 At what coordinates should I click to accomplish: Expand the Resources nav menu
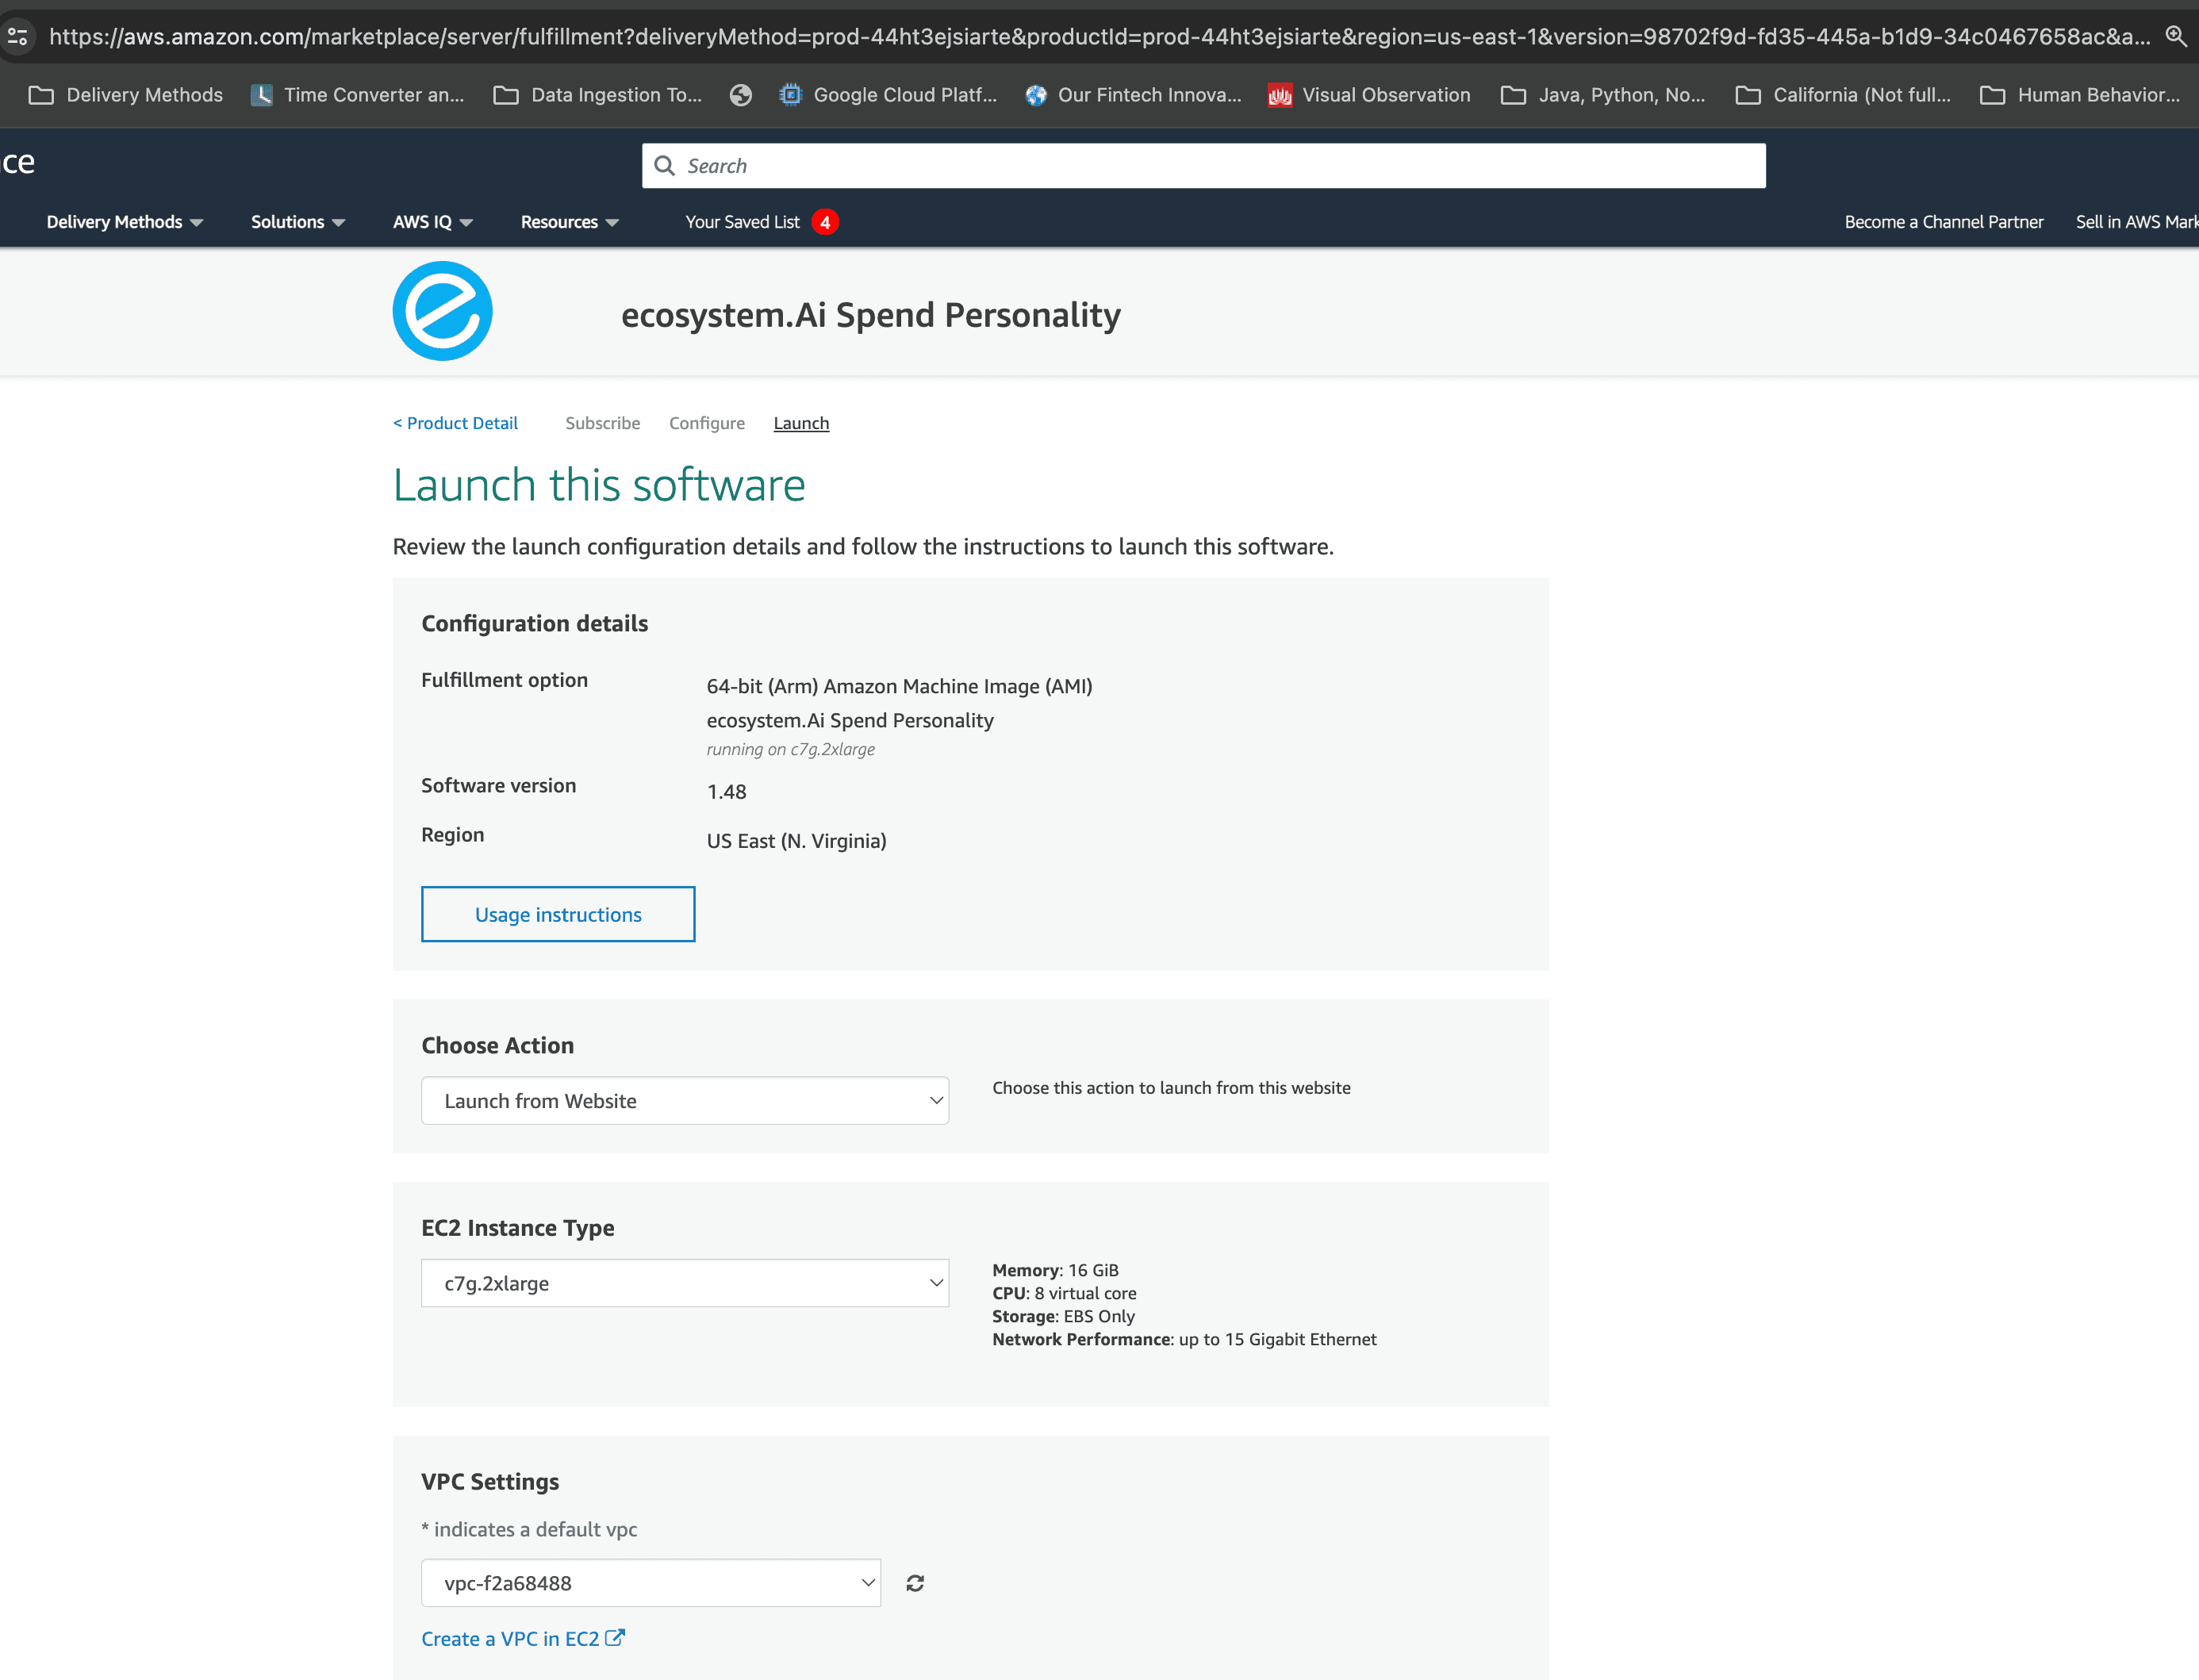tap(569, 222)
